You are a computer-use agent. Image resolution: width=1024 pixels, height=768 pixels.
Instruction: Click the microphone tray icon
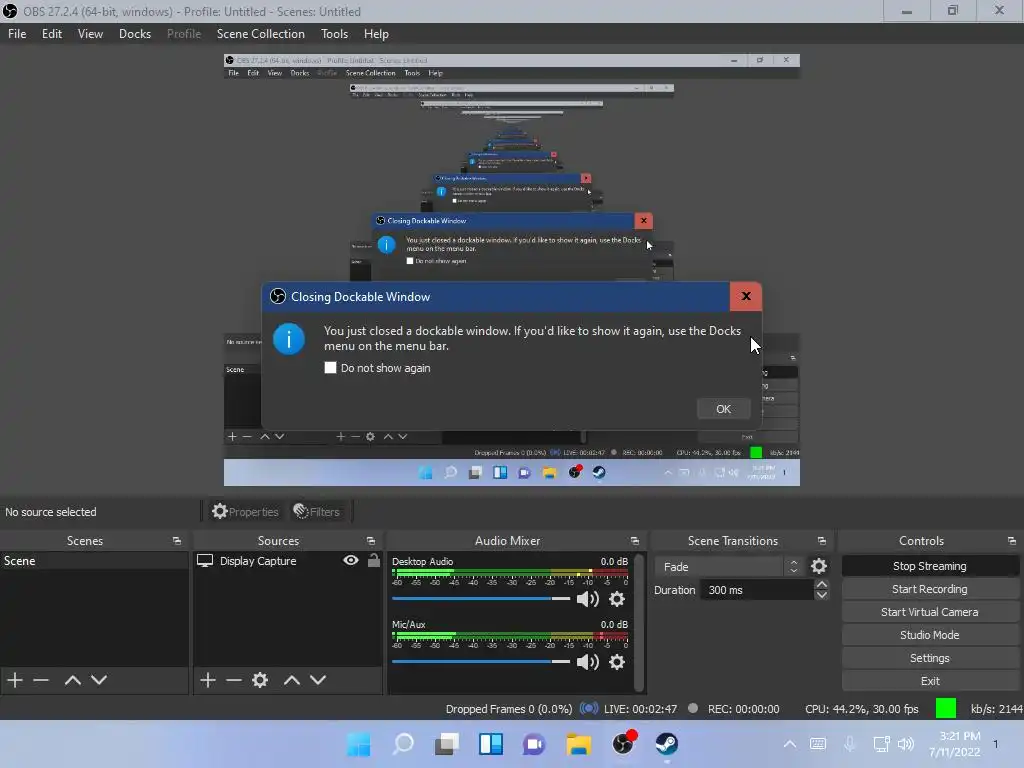point(850,744)
